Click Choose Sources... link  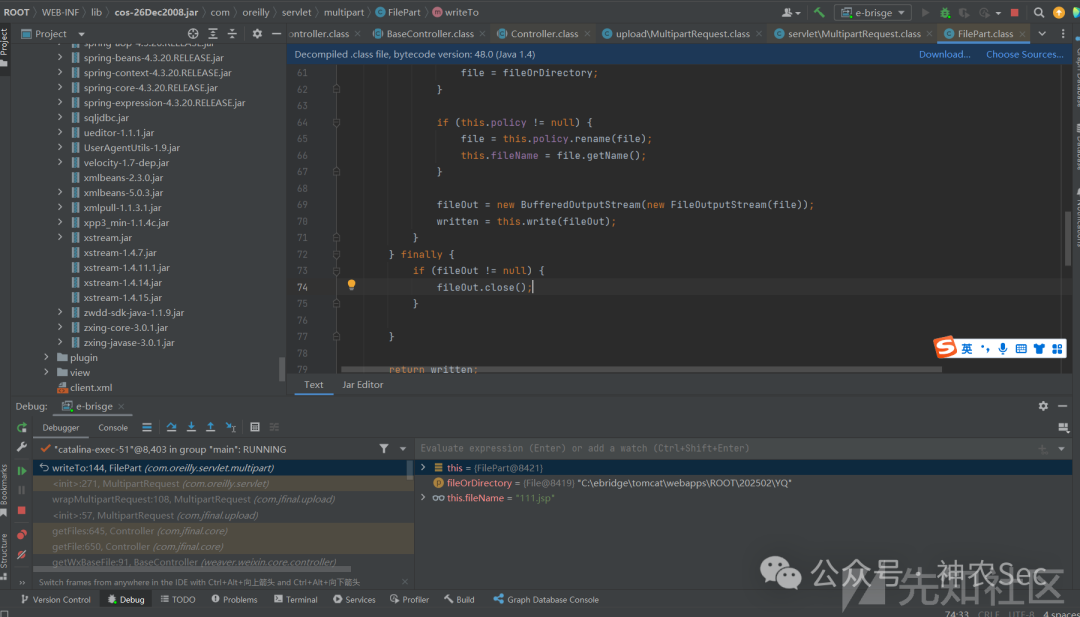pyautogui.click(x=1024, y=54)
